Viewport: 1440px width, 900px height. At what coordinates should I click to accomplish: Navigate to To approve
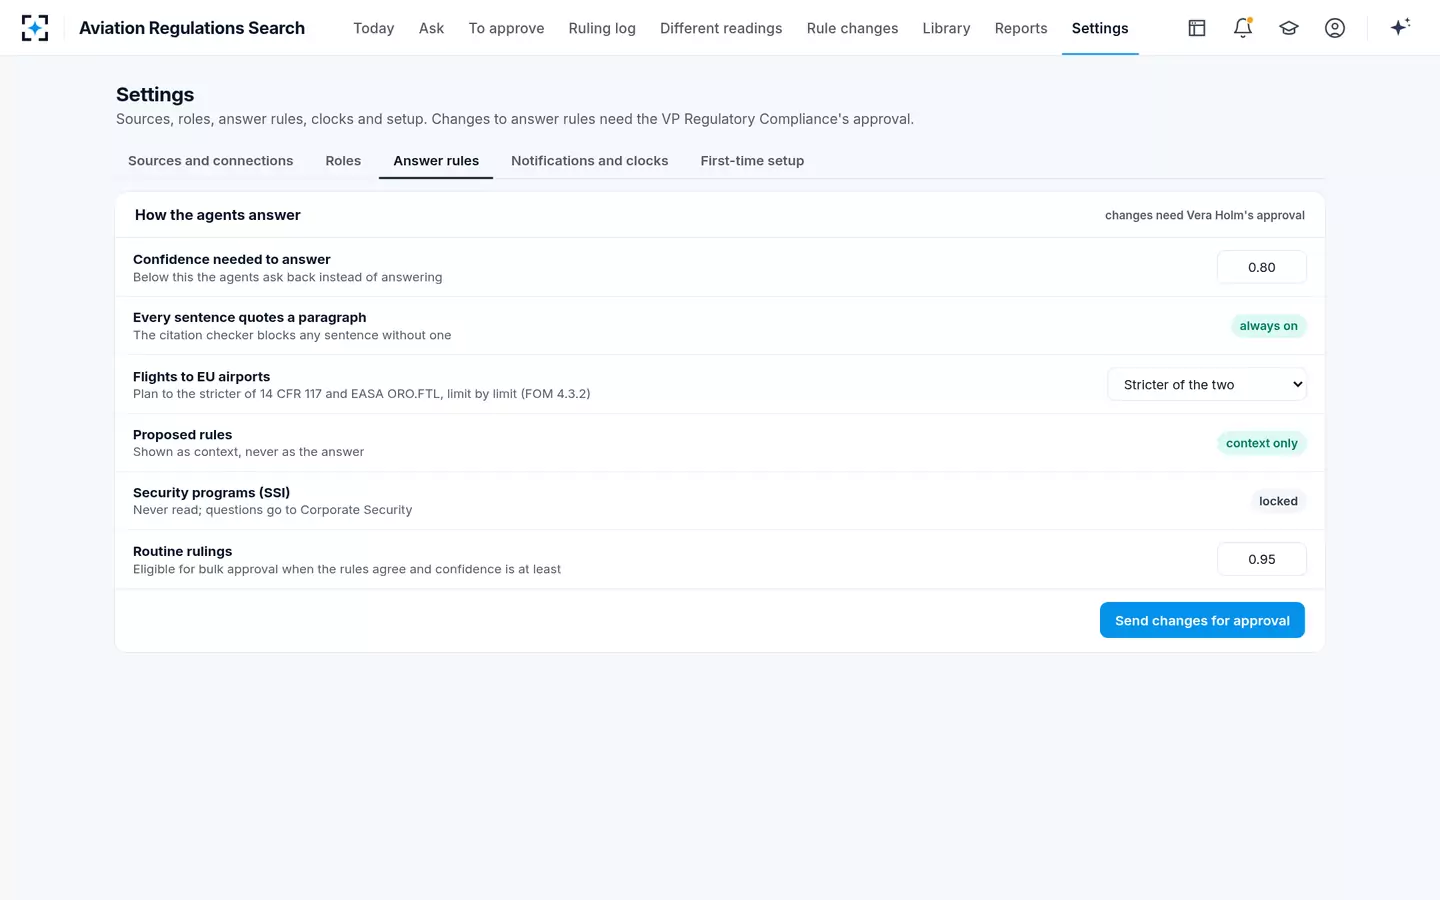pos(507,28)
